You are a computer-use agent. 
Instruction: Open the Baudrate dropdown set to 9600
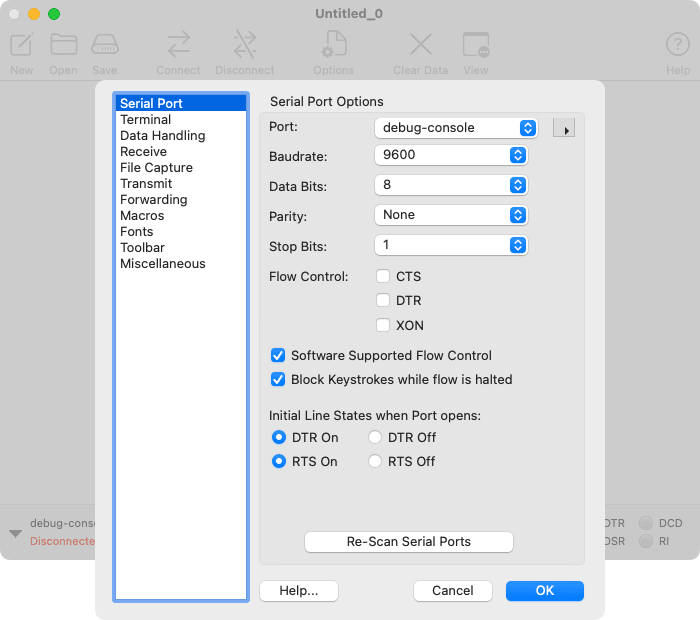pyautogui.click(x=450, y=156)
